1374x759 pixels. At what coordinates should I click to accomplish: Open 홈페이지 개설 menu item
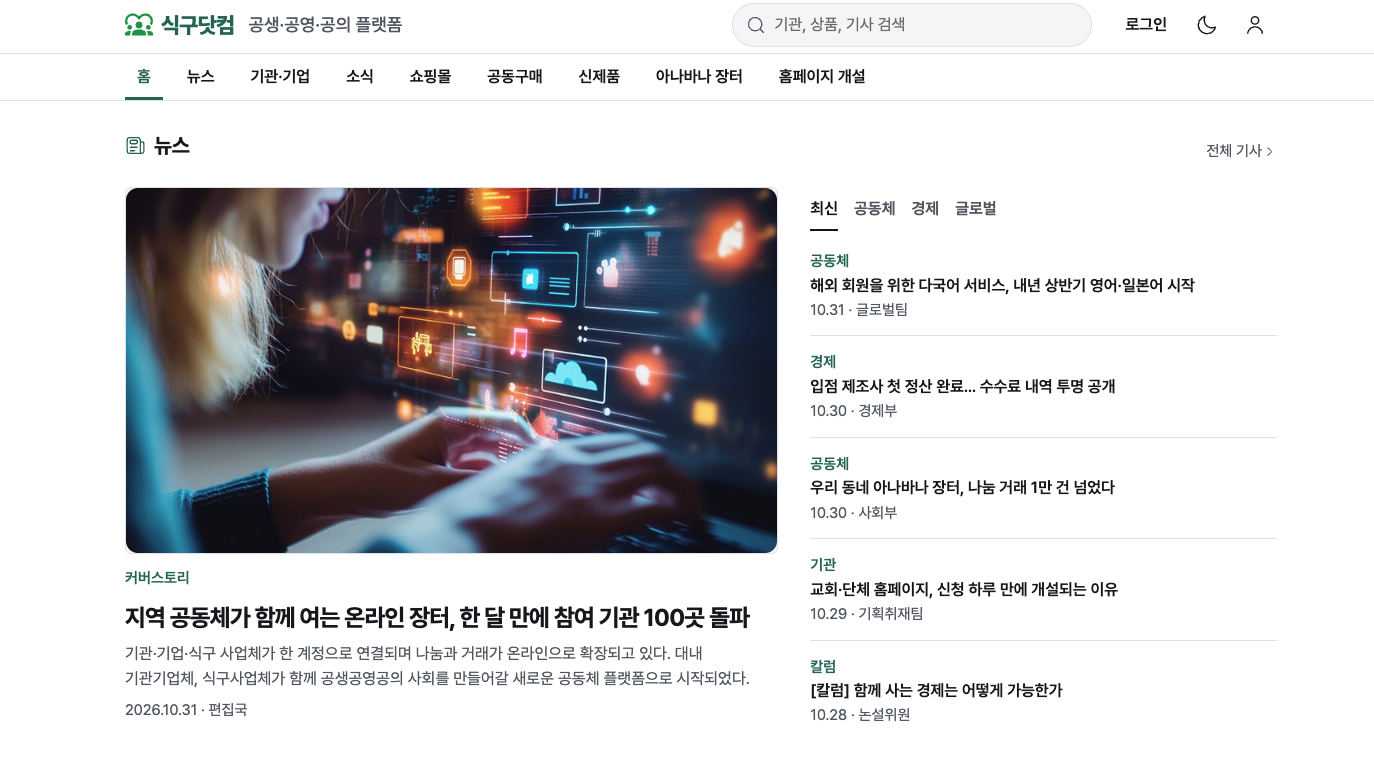click(x=822, y=77)
